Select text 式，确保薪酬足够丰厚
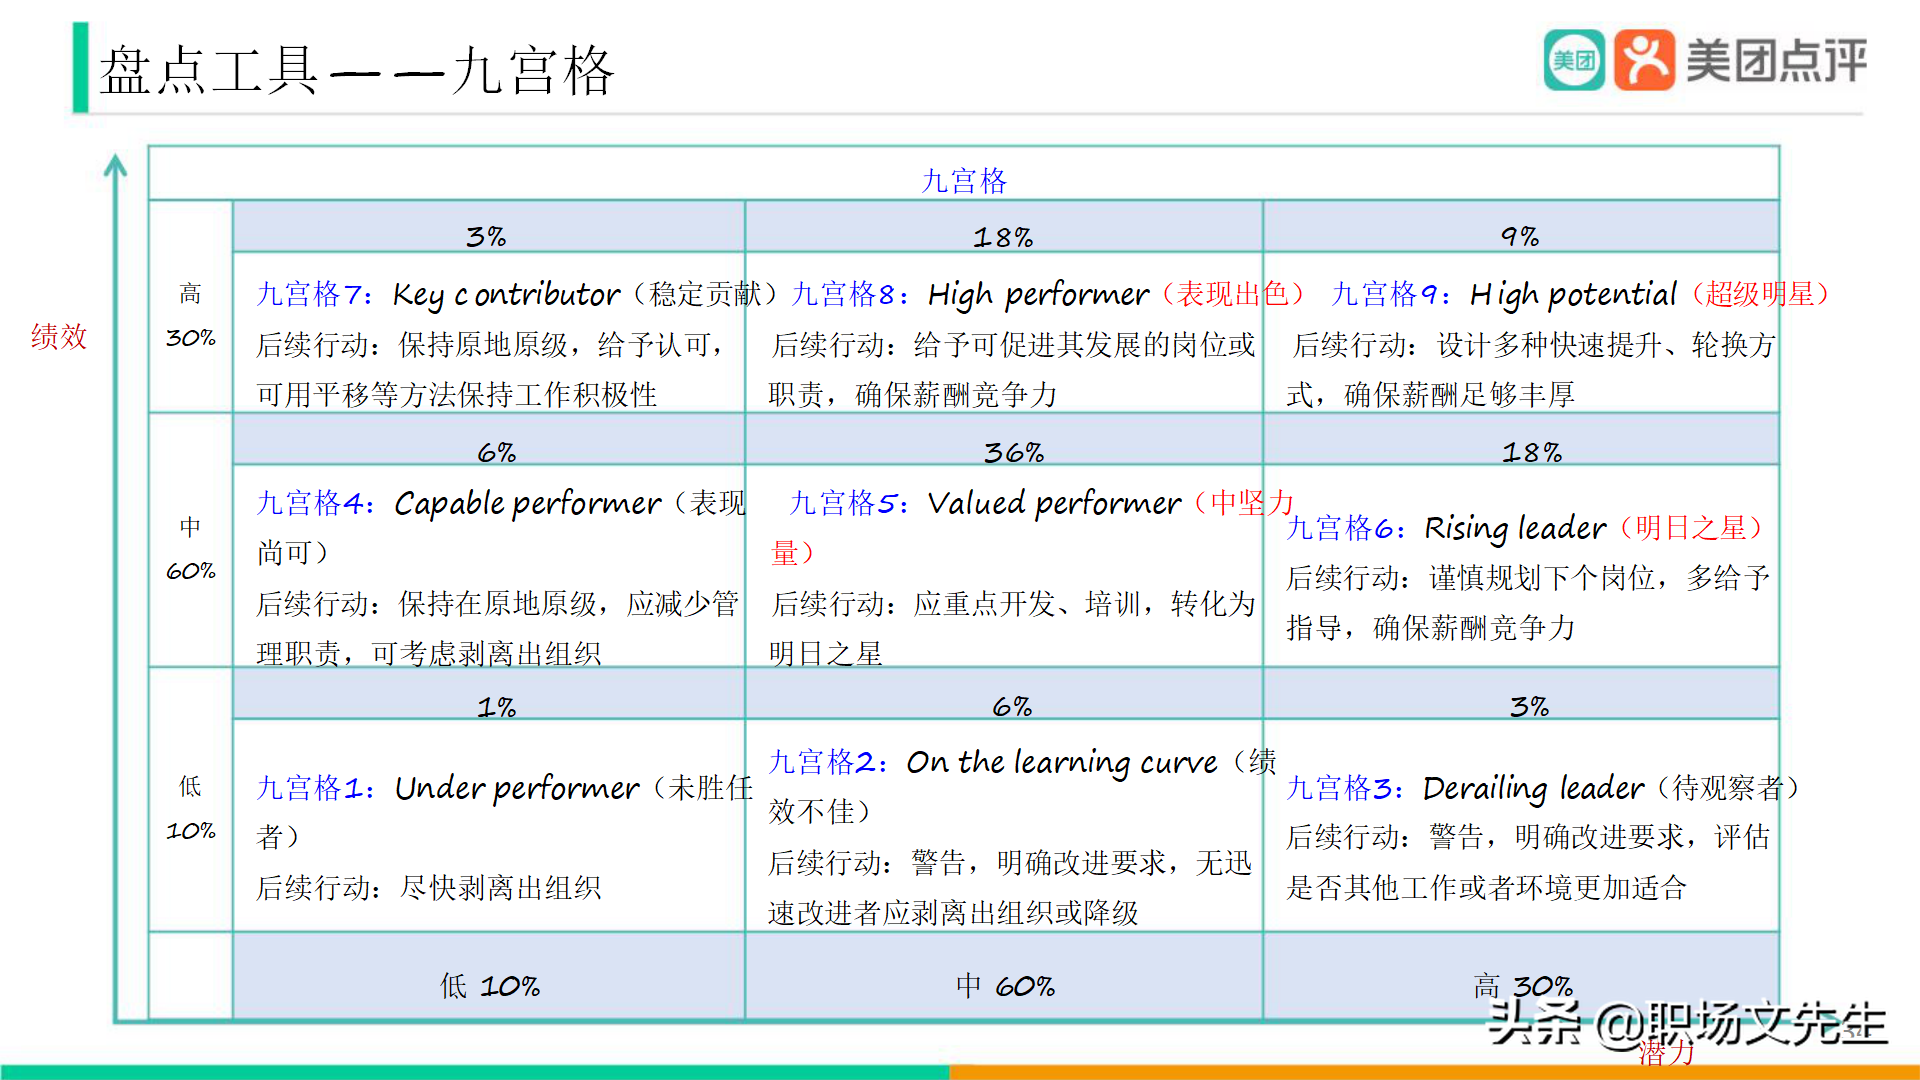 (x=1431, y=394)
